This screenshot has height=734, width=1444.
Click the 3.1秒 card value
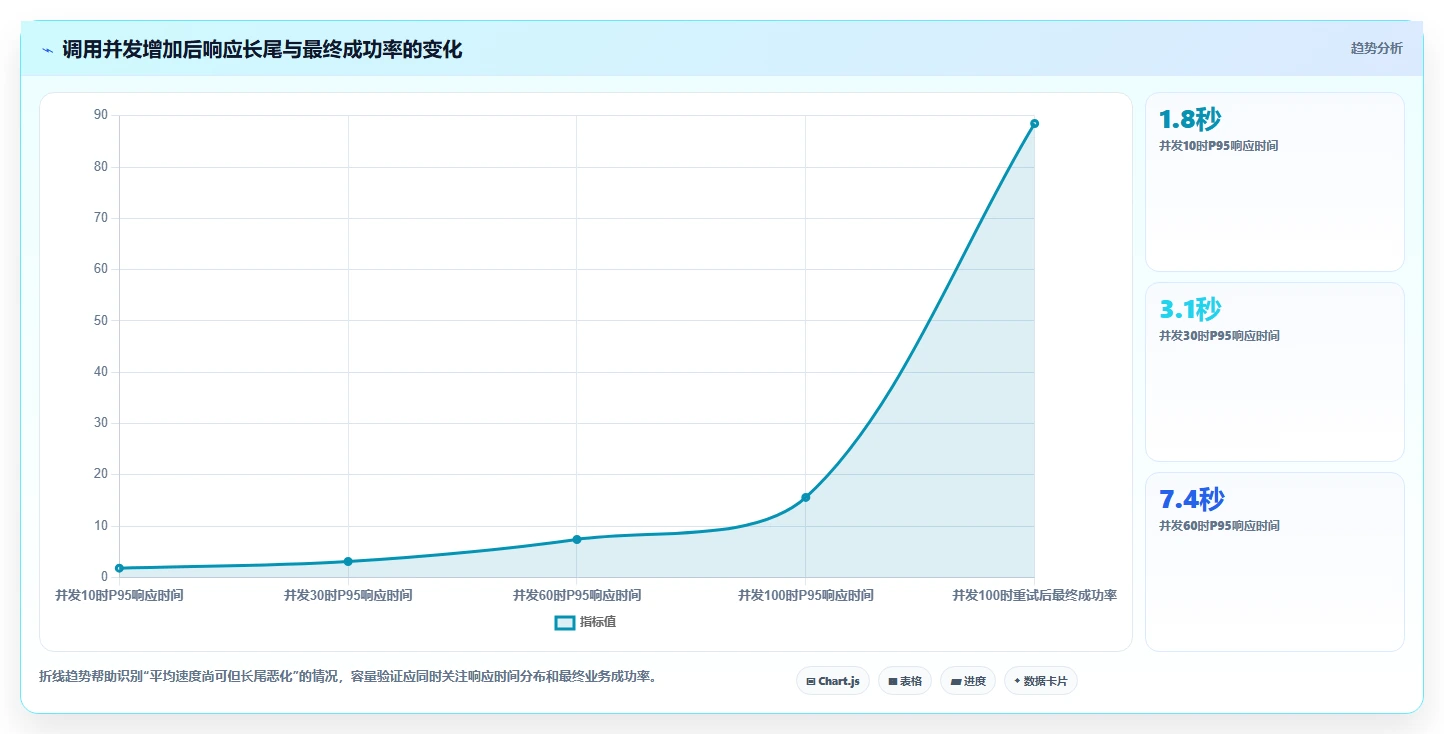coord(1190,309)
